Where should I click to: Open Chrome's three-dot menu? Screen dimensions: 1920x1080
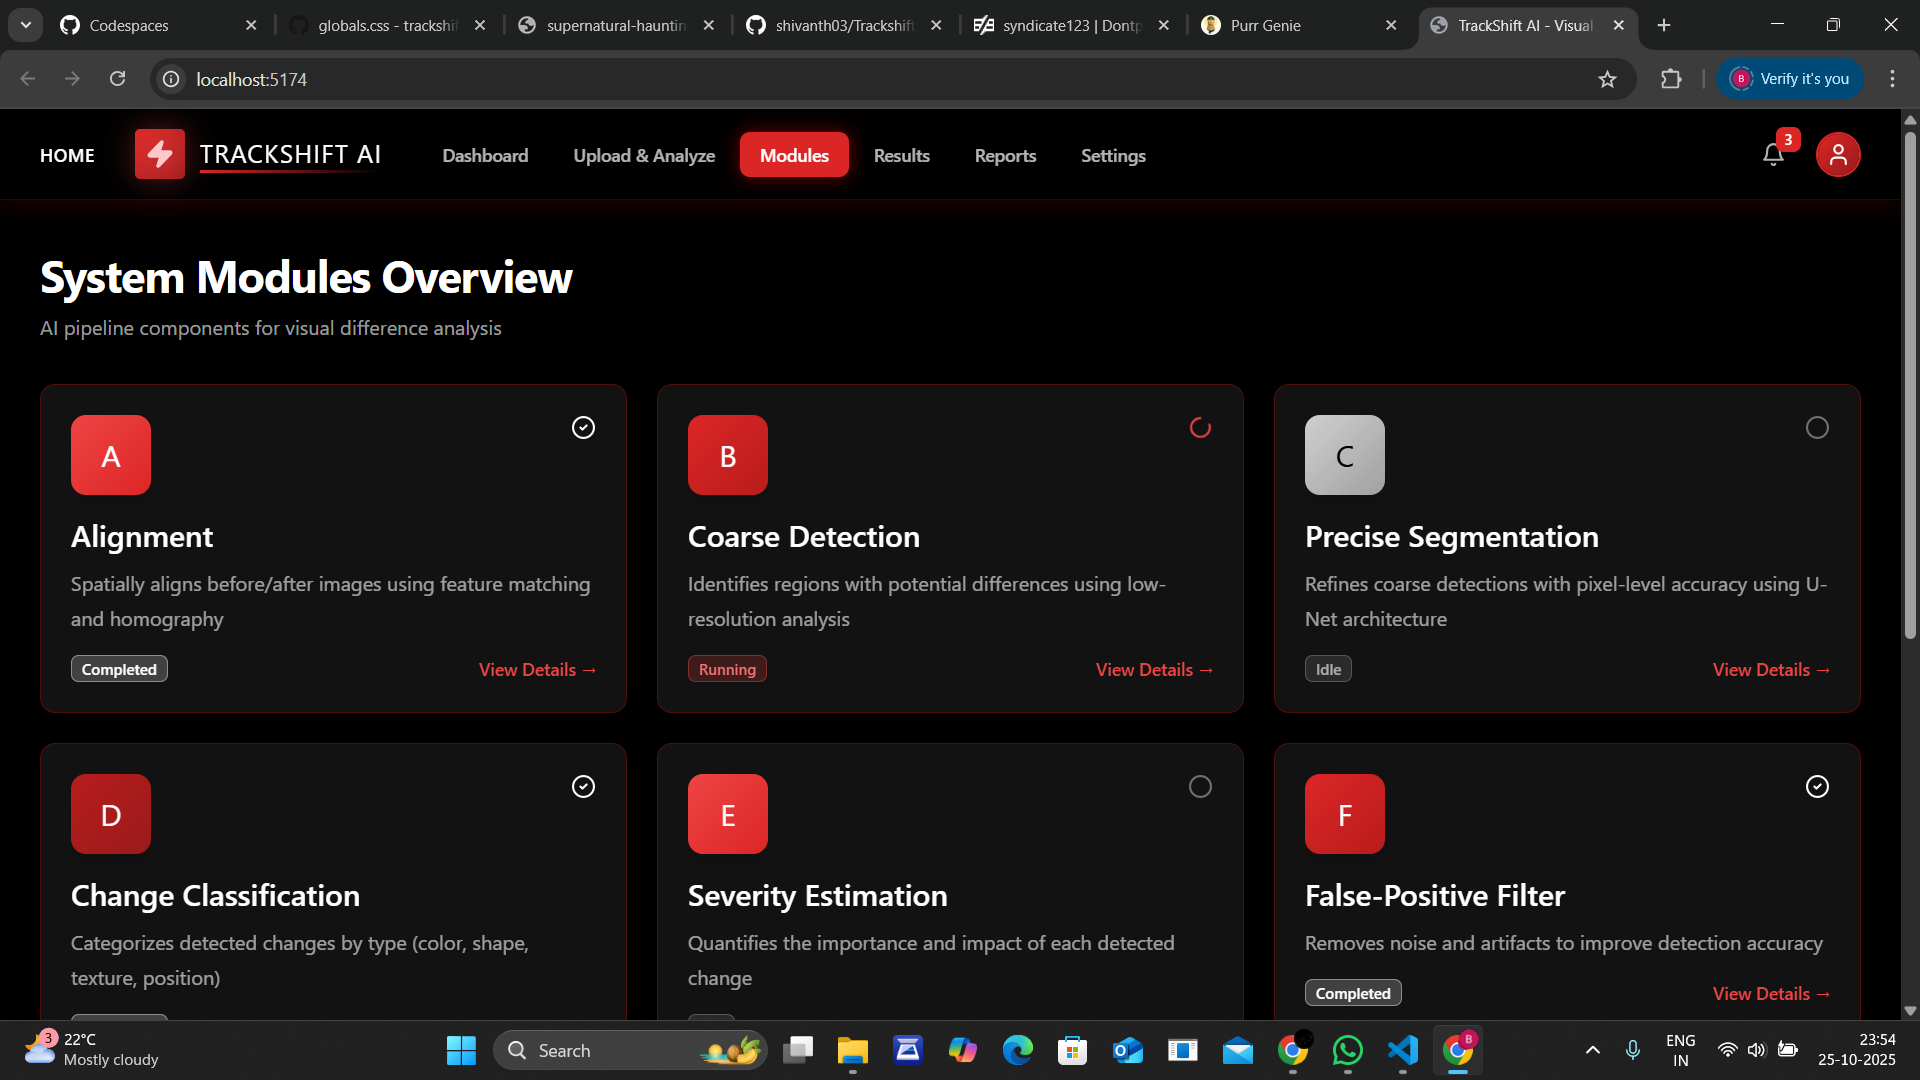click(x=1892, y=79)
